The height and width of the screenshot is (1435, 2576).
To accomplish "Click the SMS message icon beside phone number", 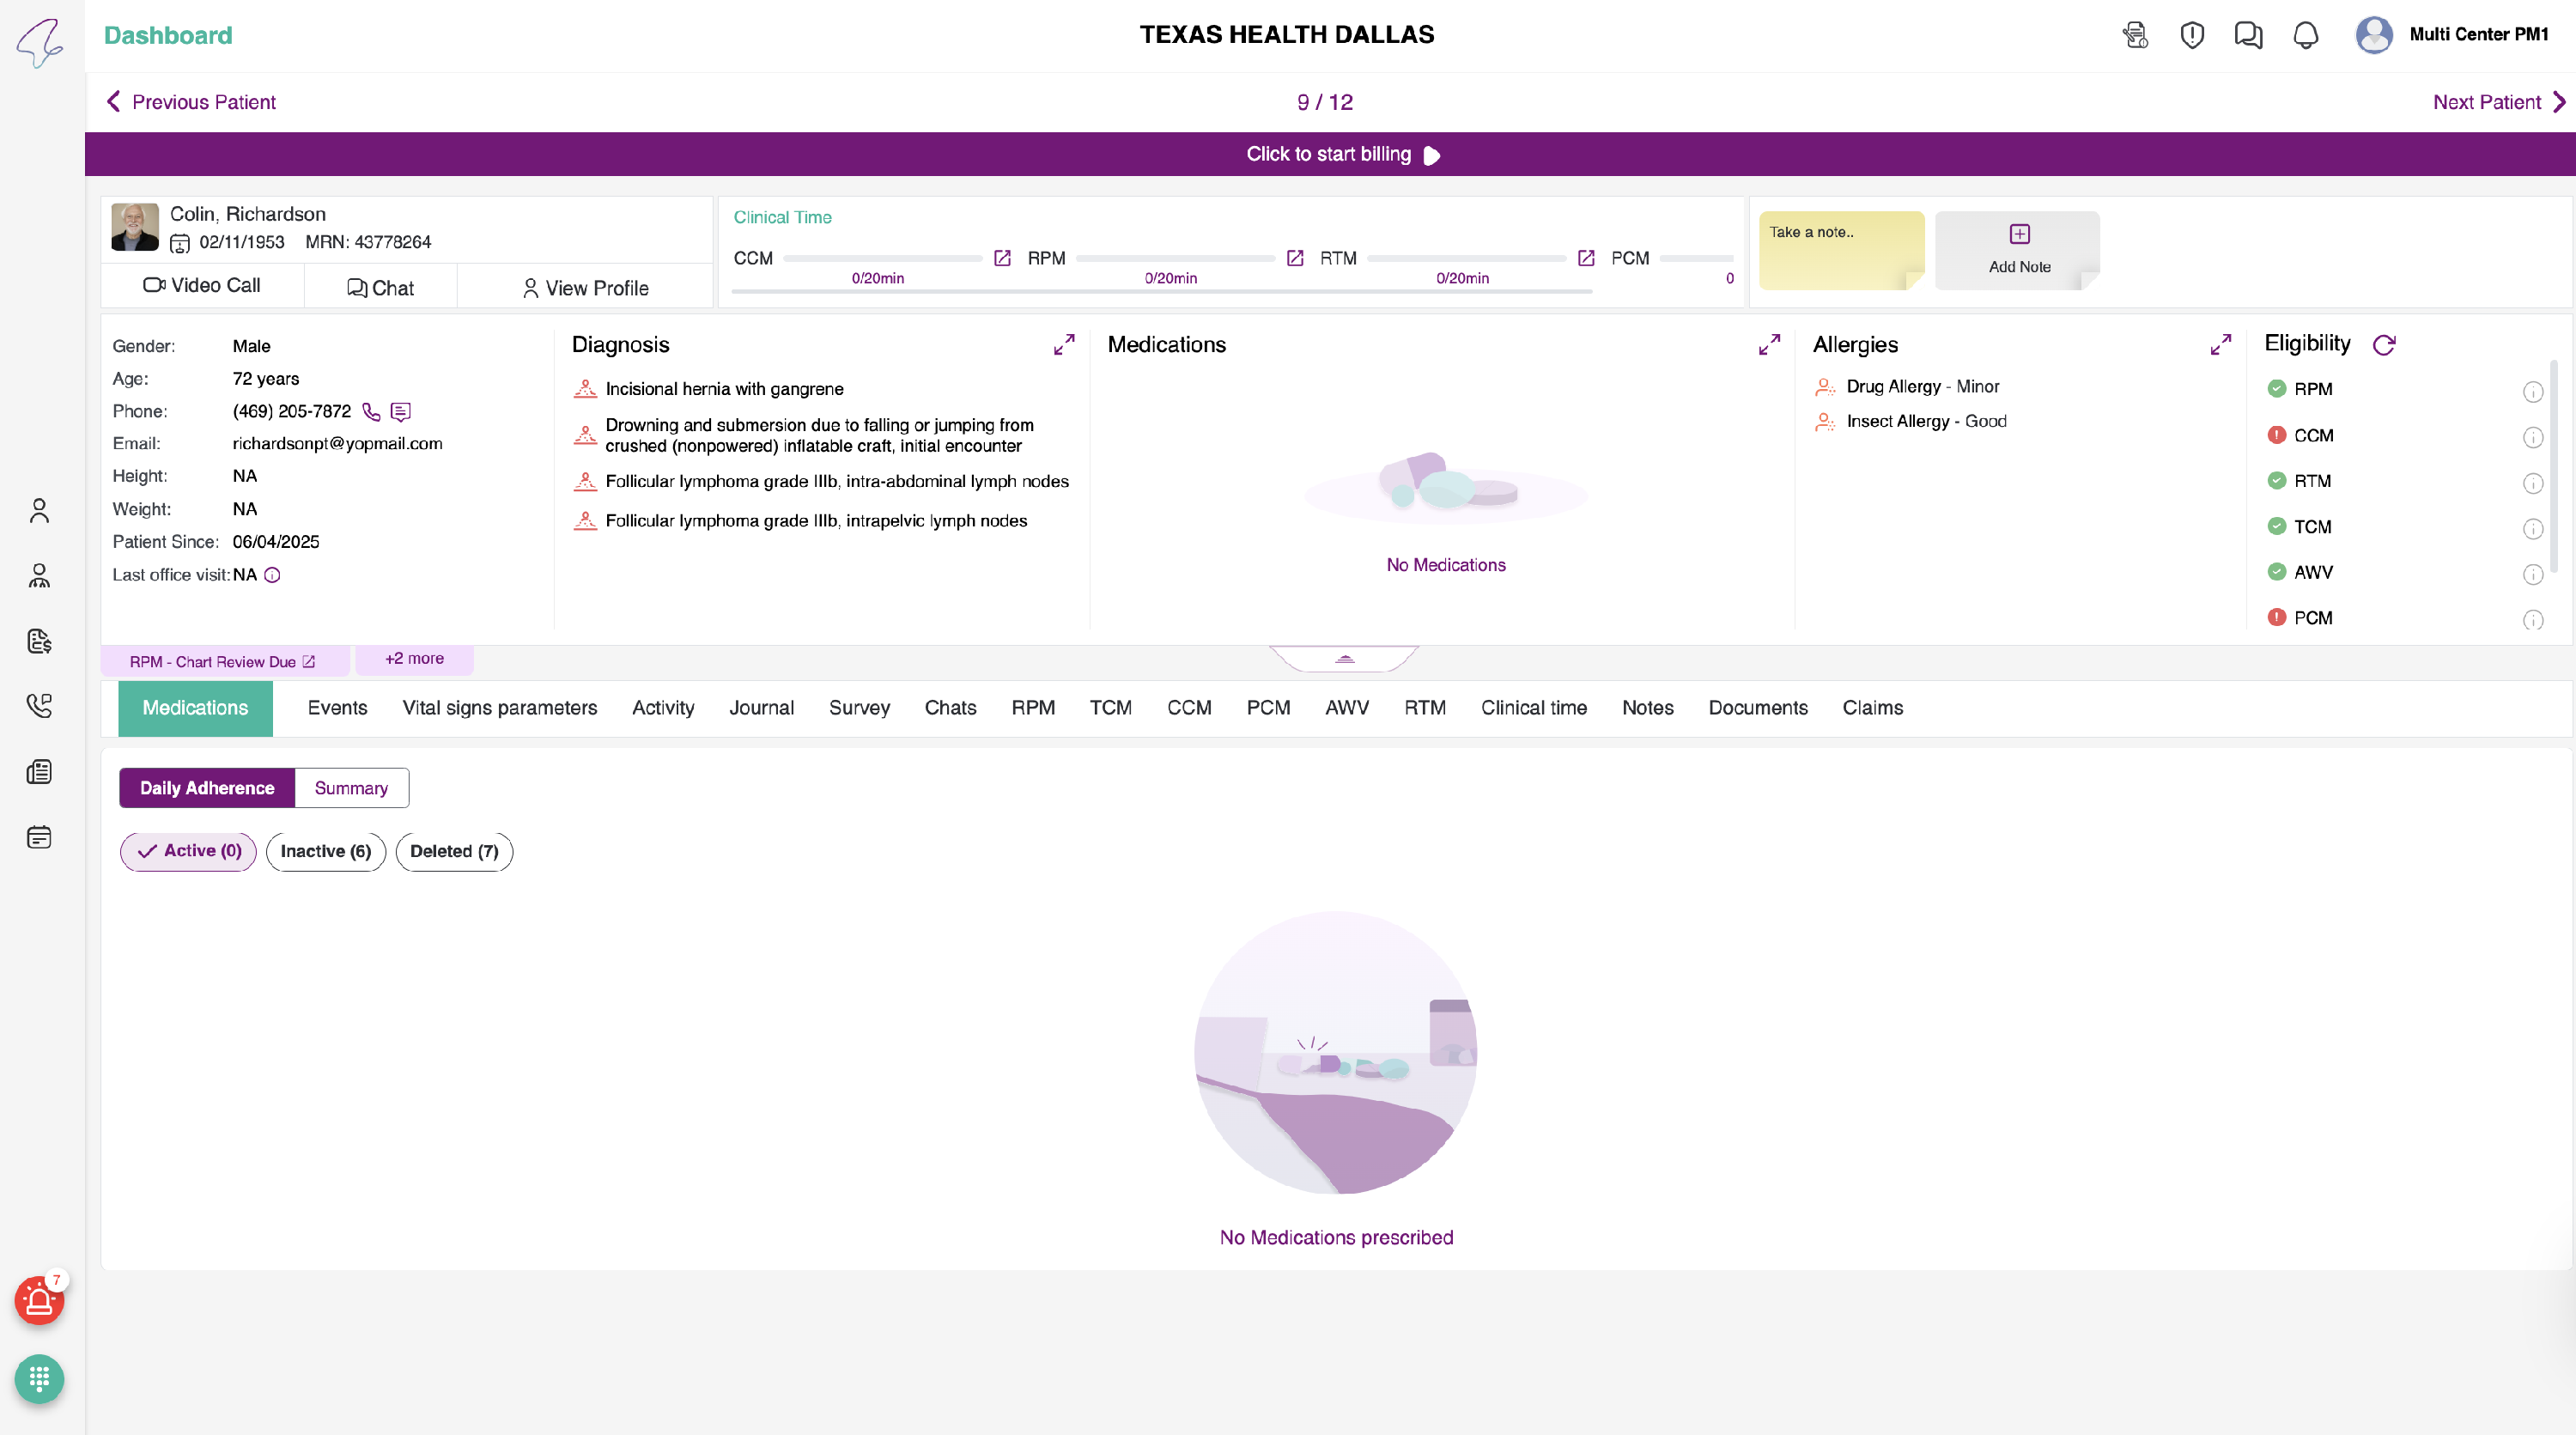I will click(x=401, y=412).
